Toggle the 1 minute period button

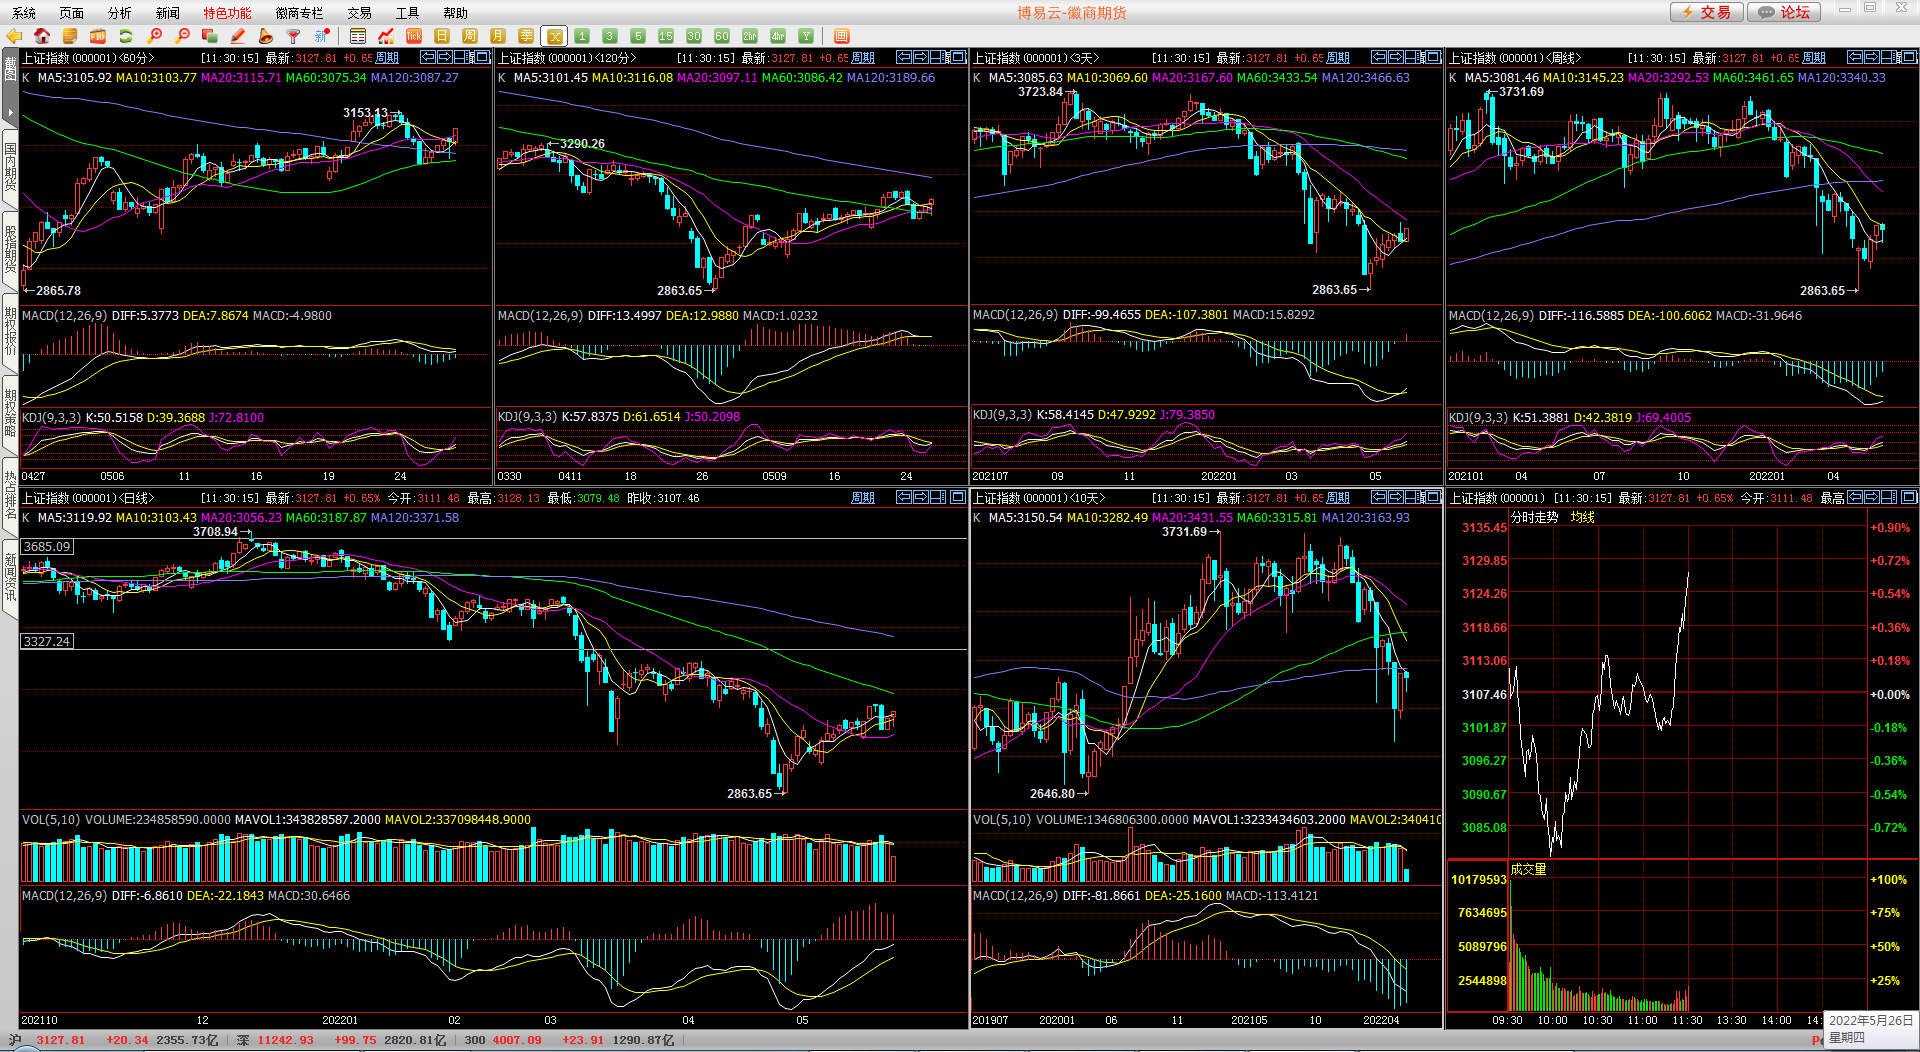[x=582, y=36]
